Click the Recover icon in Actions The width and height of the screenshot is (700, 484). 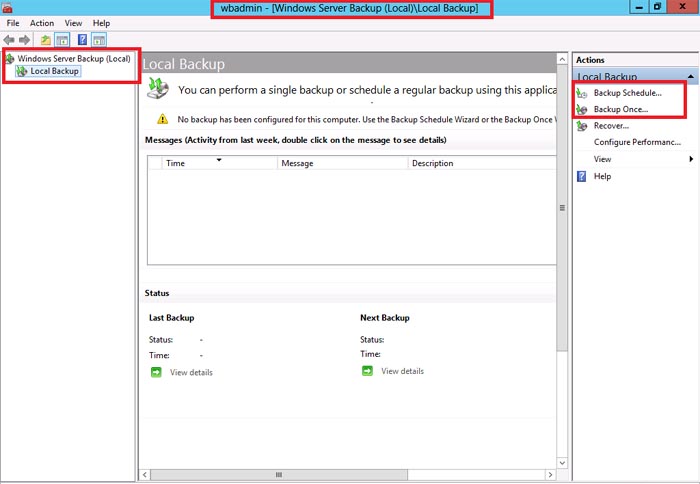pos(582,126)
